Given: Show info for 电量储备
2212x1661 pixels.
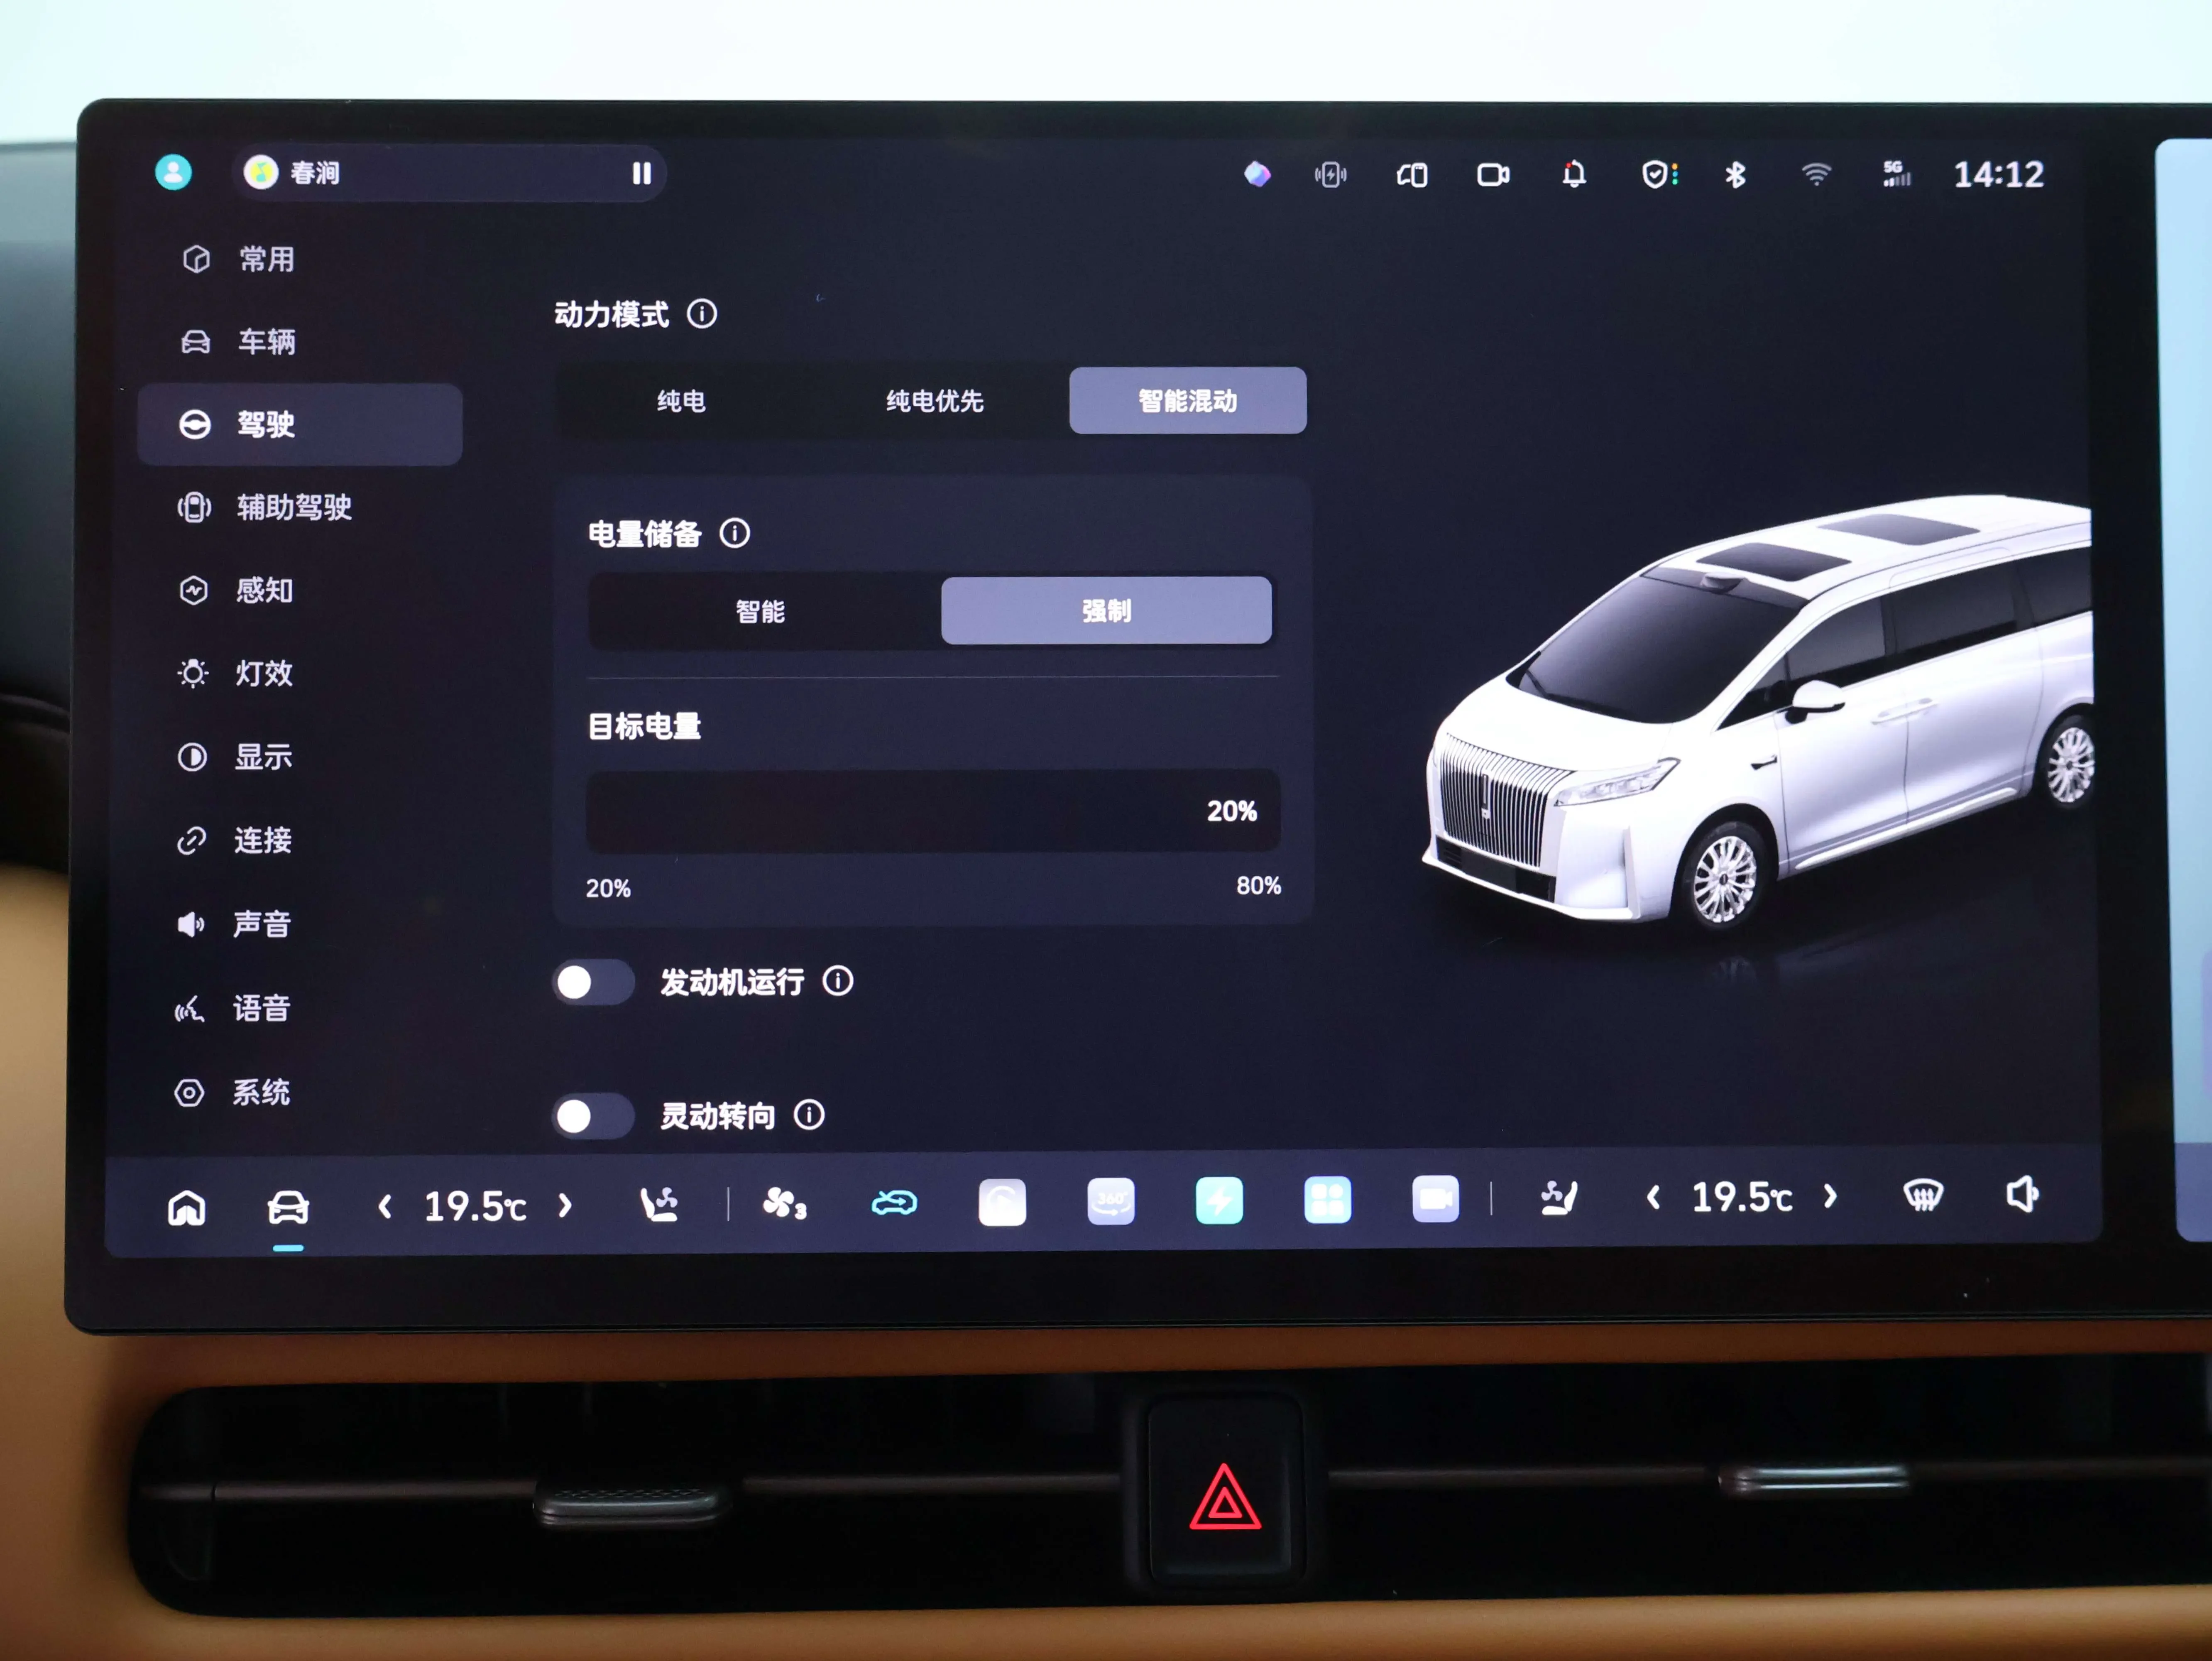Looking at the screenshot, I should (735, 533).
